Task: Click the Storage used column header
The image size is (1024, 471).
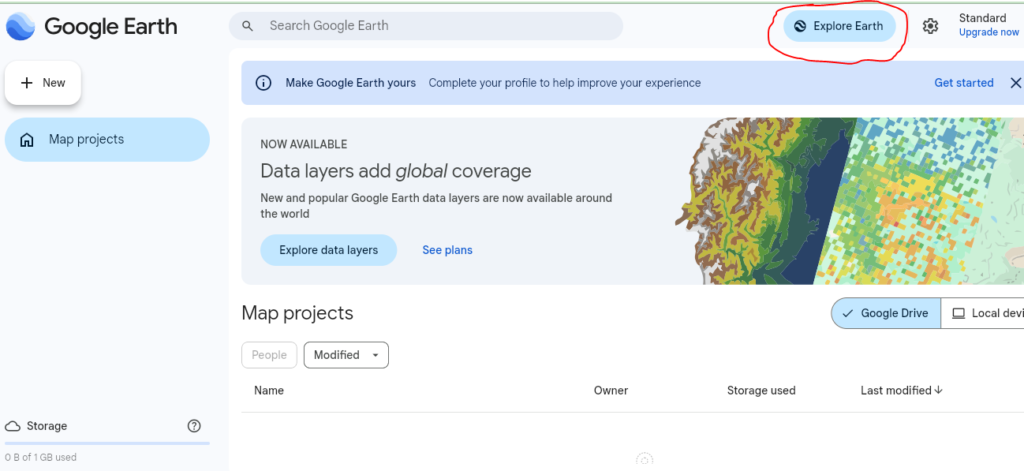Action: [x=761, y=391]
